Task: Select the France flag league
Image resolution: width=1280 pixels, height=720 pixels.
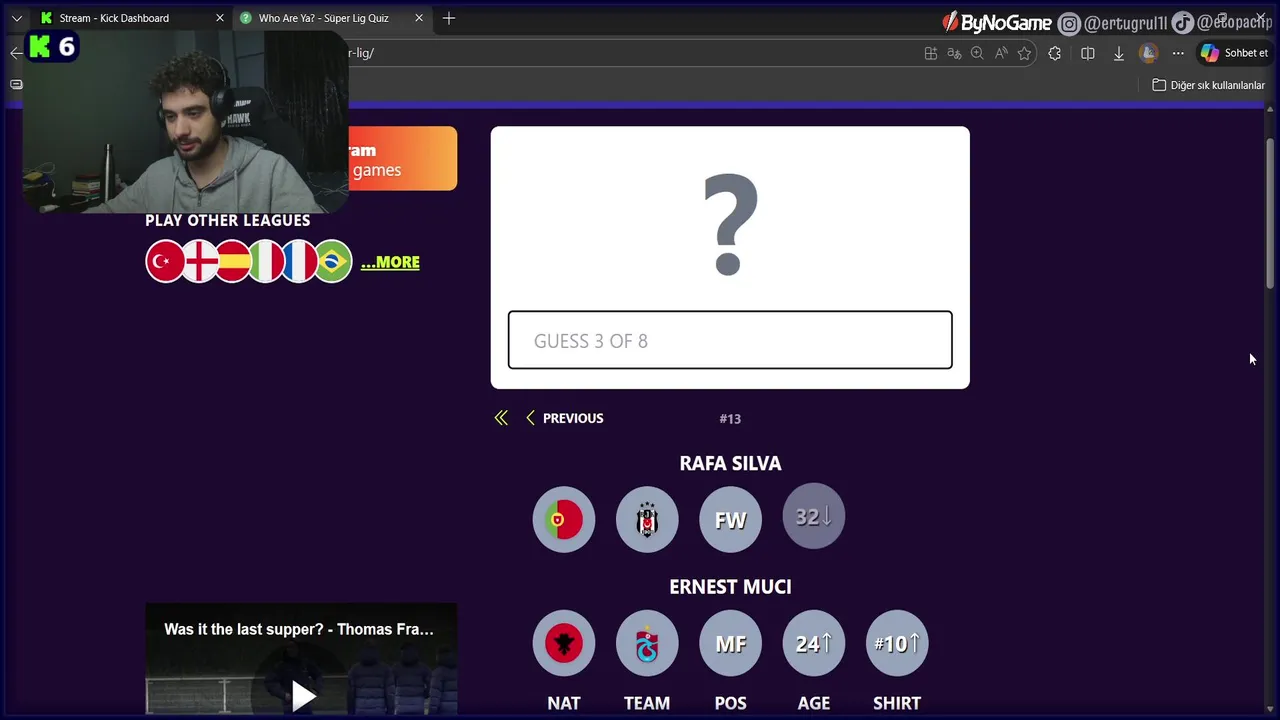Action: 299,262
